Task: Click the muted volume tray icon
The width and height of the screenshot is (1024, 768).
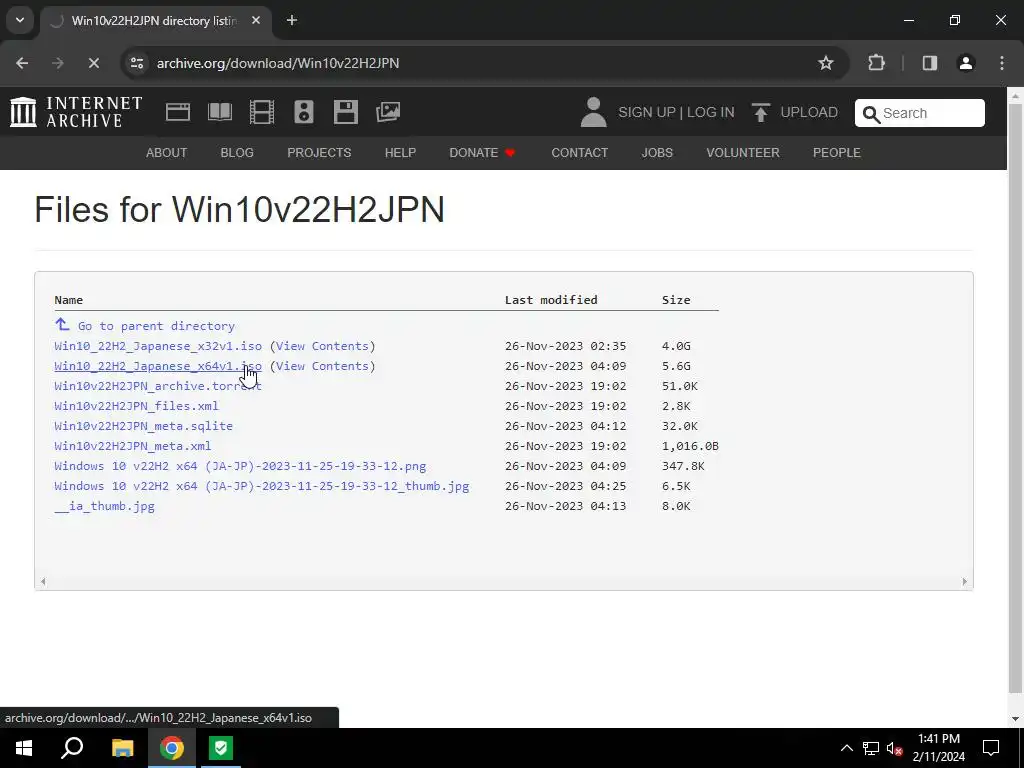Action: point(895,748)
